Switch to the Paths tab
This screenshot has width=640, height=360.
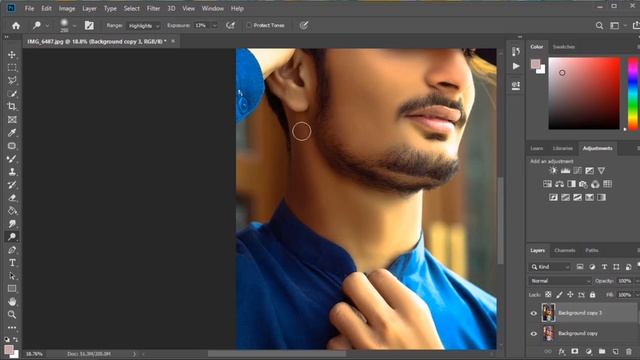(x=592, y=251)
